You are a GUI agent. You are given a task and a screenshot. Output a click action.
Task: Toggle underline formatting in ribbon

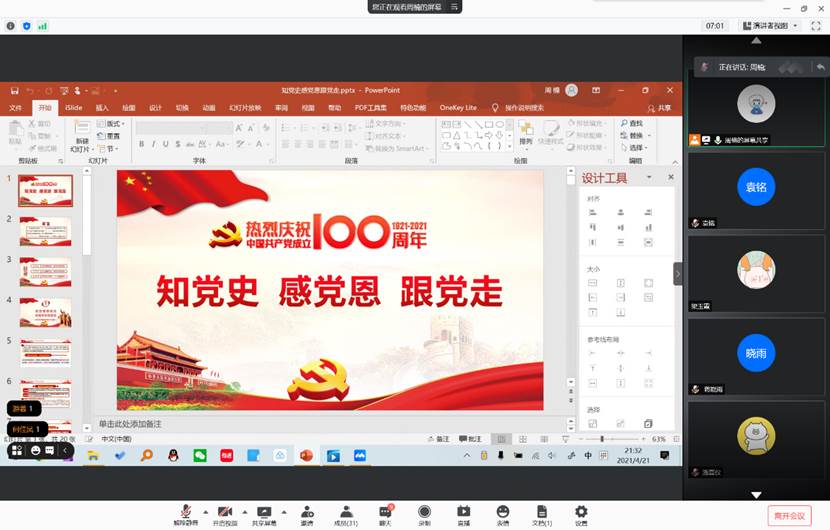pos(166,144)
